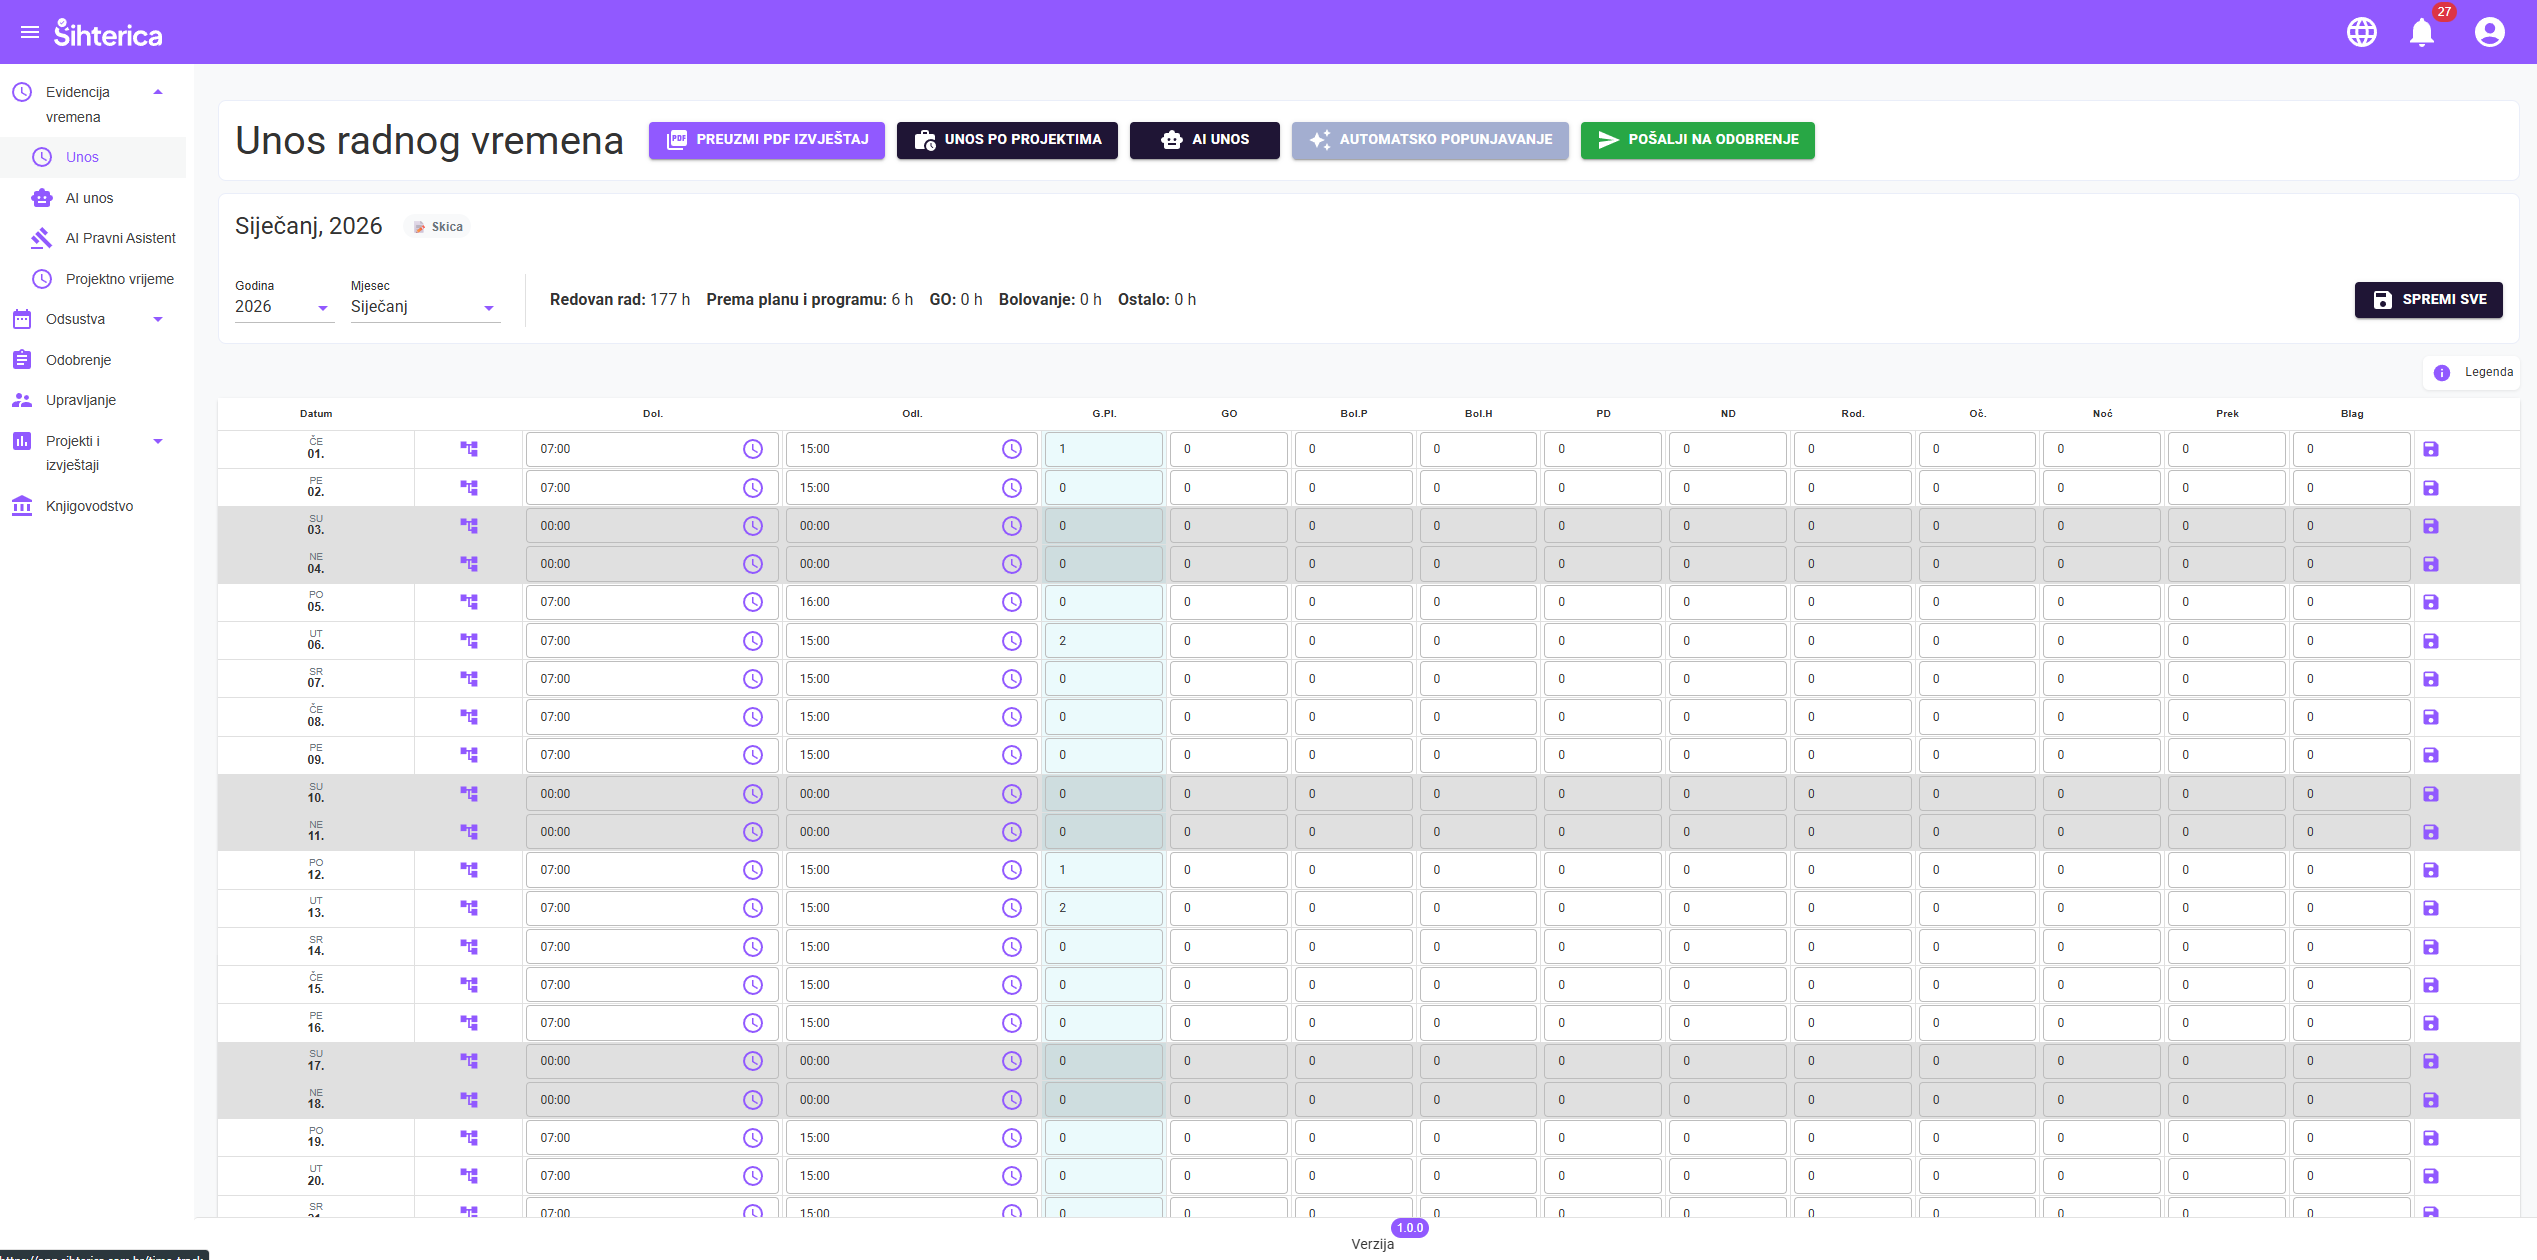Viewport: 2537px width, 1260px height.
Task: Open AI Pravni Asistent menu item
Action: click(120, 238)
